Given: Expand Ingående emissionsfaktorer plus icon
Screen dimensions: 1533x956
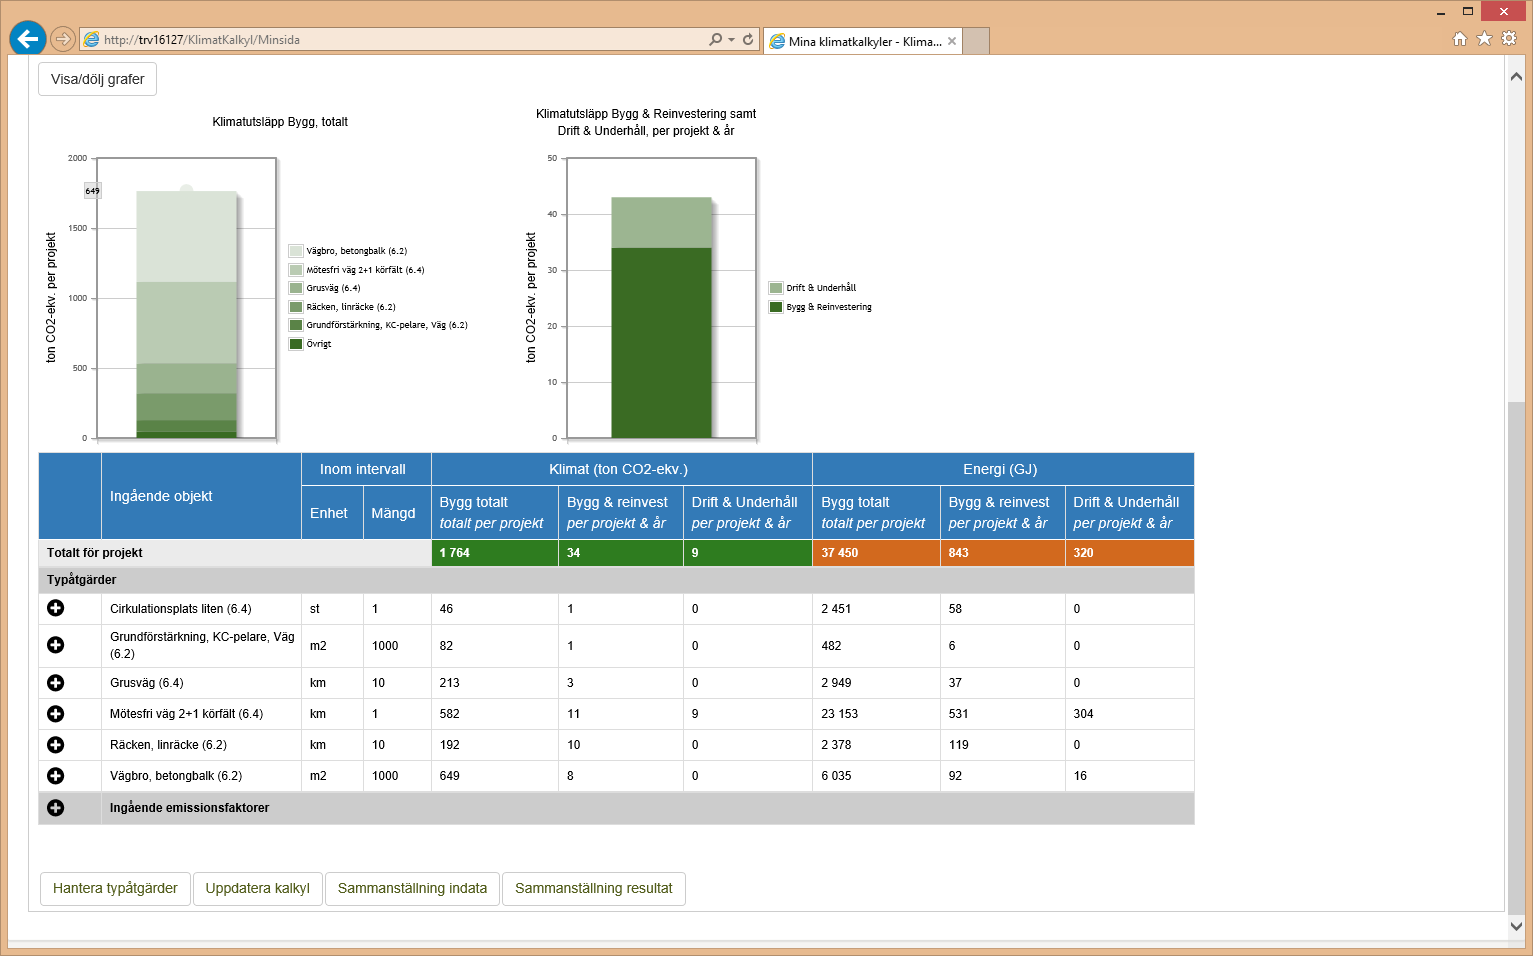Looking at the screenshot, I should 56,808.
